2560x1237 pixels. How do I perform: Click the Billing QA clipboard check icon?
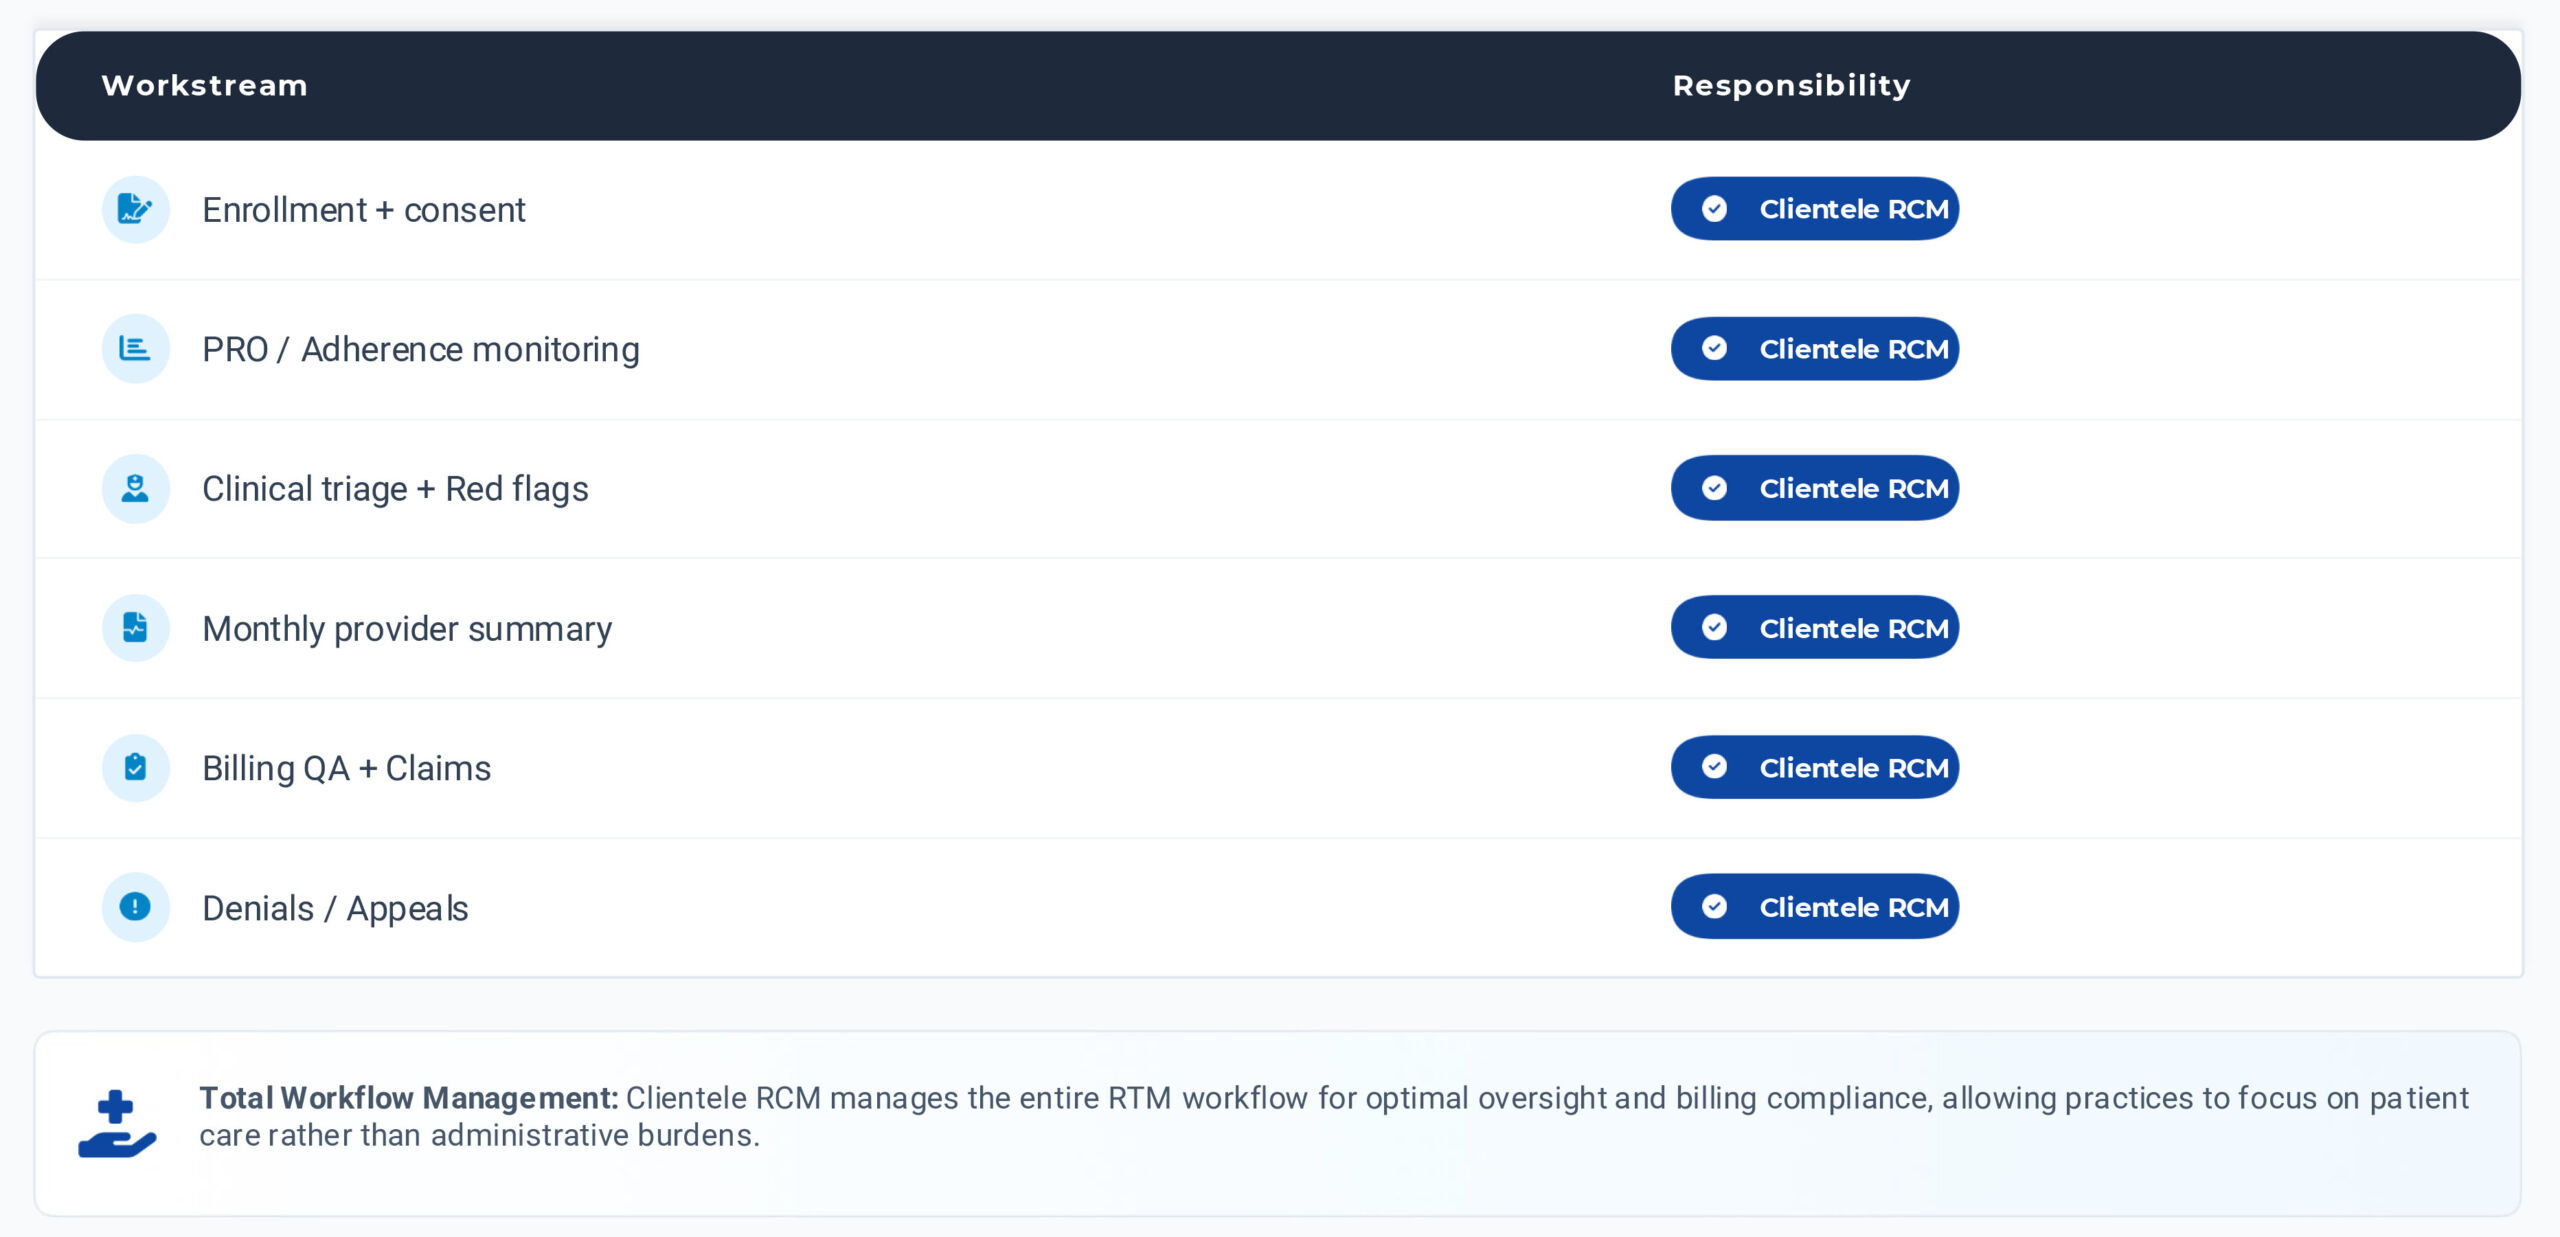[135, 767]
